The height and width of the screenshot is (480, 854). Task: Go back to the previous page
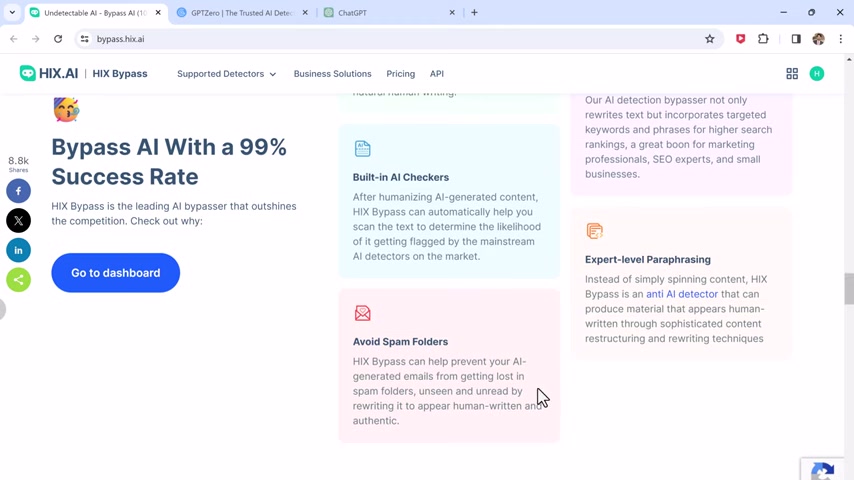[x=14, y=39]
